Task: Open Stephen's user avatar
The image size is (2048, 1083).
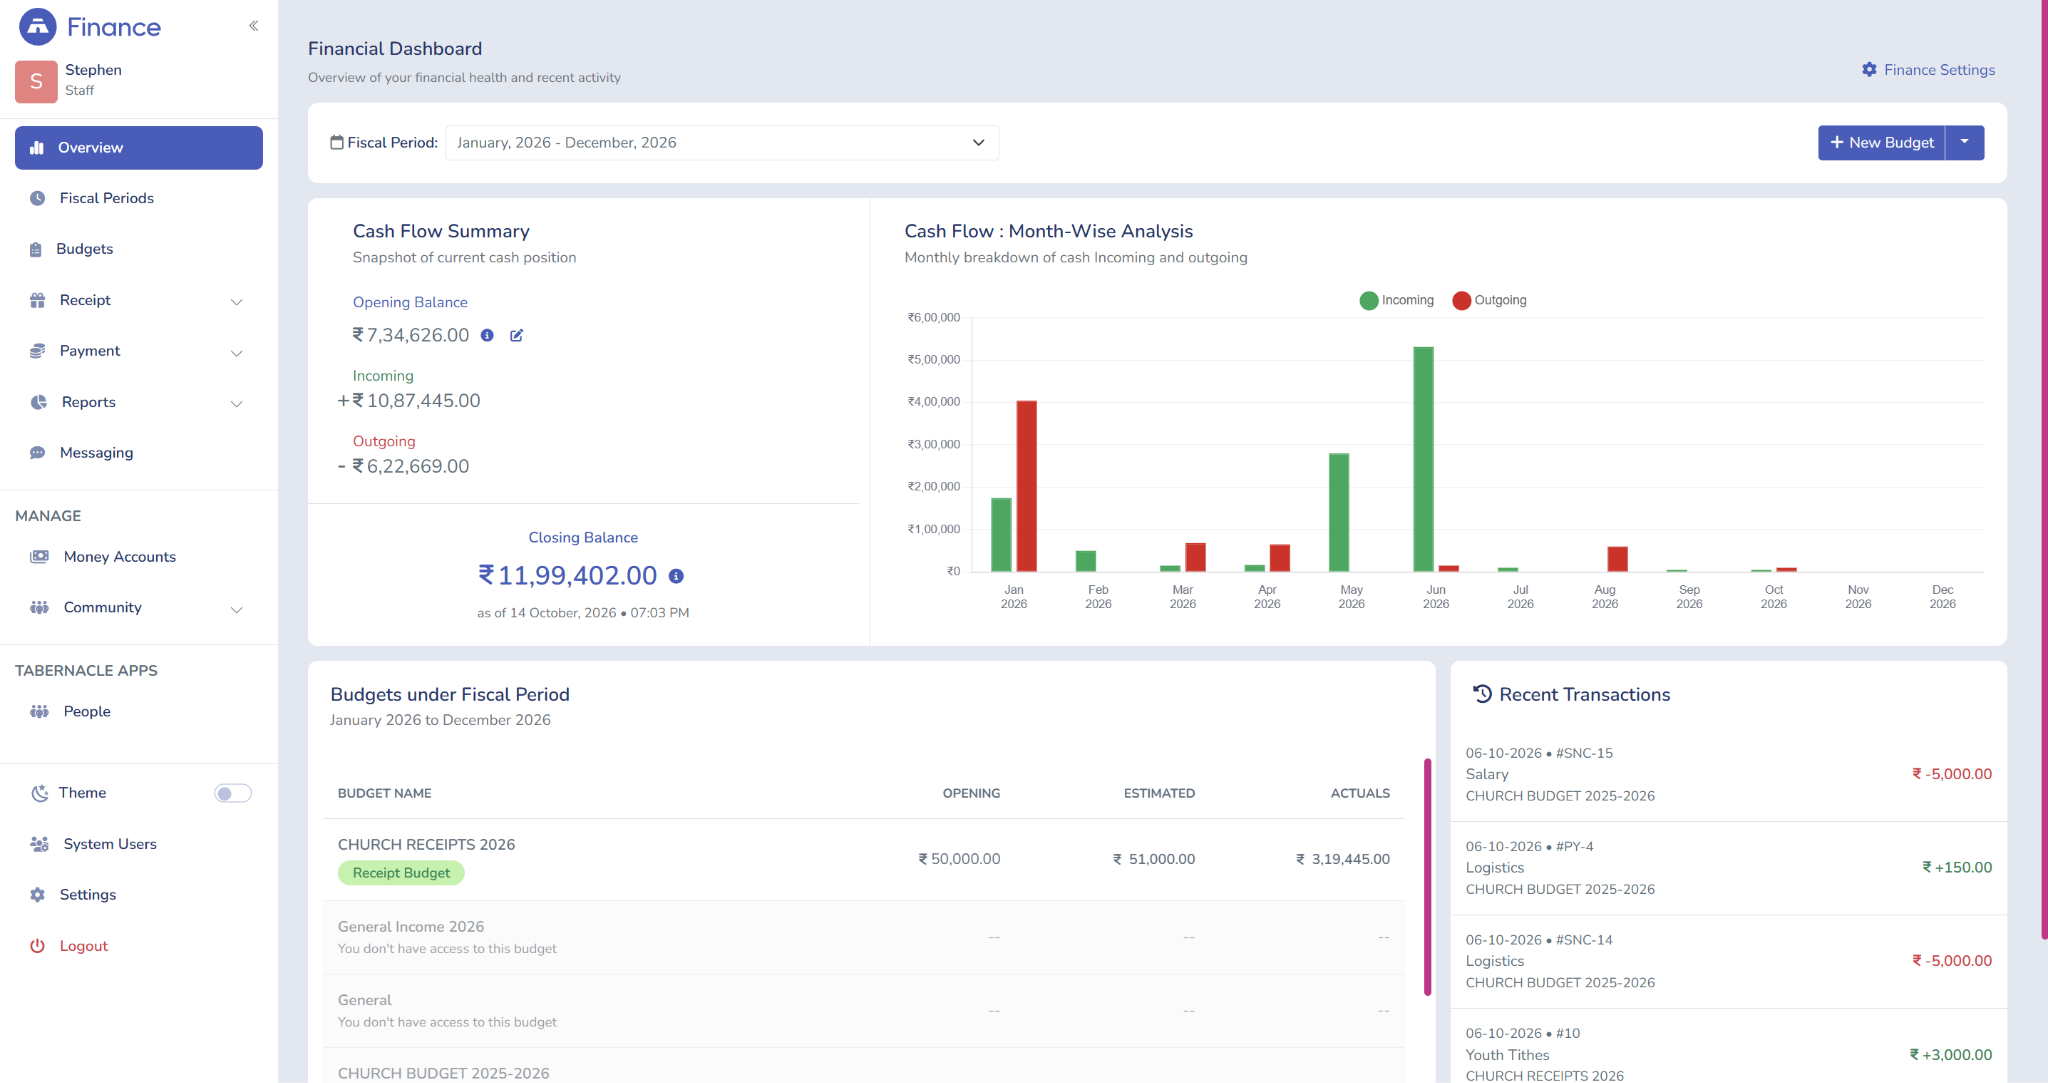Action: (x=36, y=81)
